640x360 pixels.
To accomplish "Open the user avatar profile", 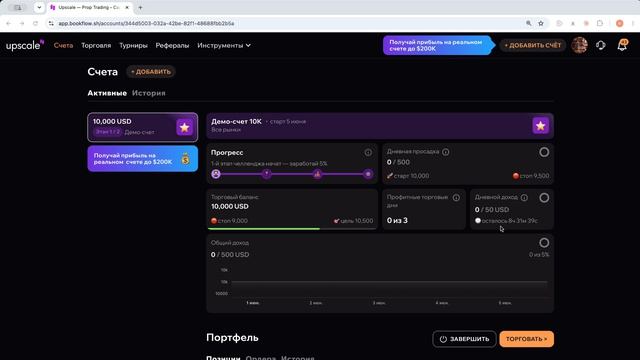I will [x=580, y=45].
